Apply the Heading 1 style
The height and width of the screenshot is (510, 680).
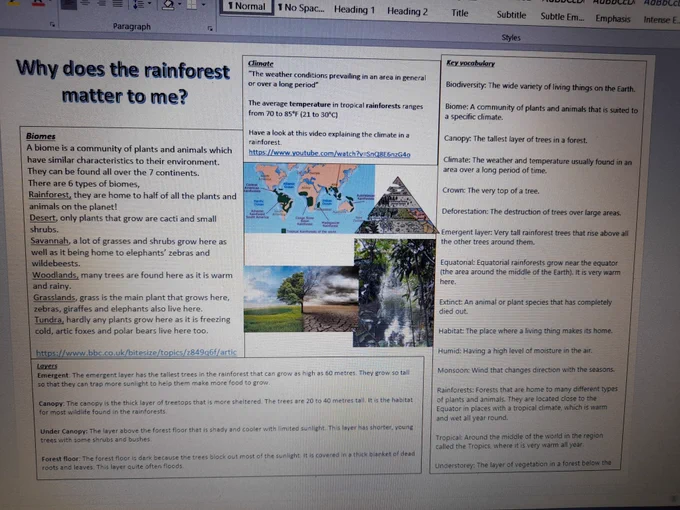coord(354,10)
